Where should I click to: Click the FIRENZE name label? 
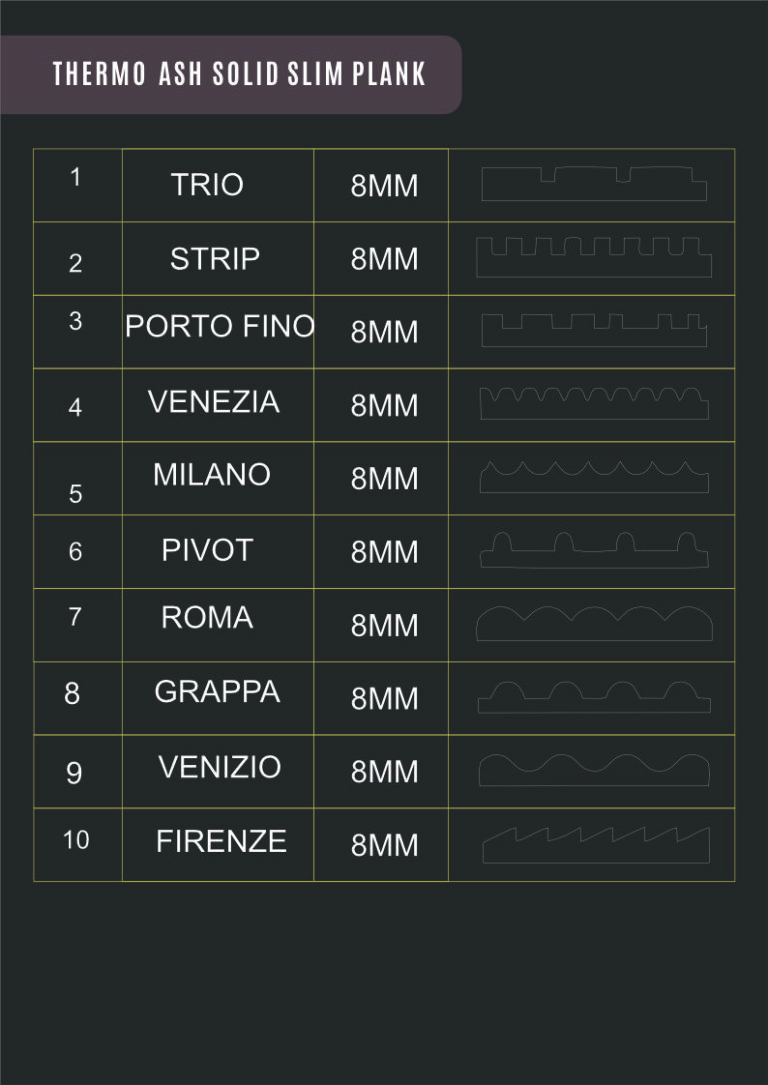(221, 841)
